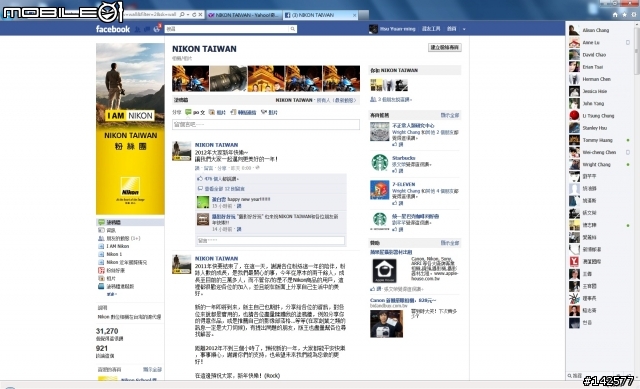Viewport: 640px width, 389px height.
Task: Click the stop (X) icon in address bar
Action: pos(200,15)
